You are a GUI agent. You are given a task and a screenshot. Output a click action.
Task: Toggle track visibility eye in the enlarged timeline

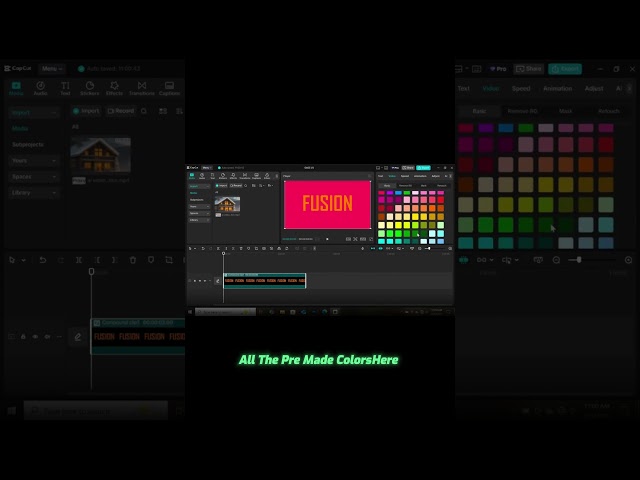[x=36, y=337]
